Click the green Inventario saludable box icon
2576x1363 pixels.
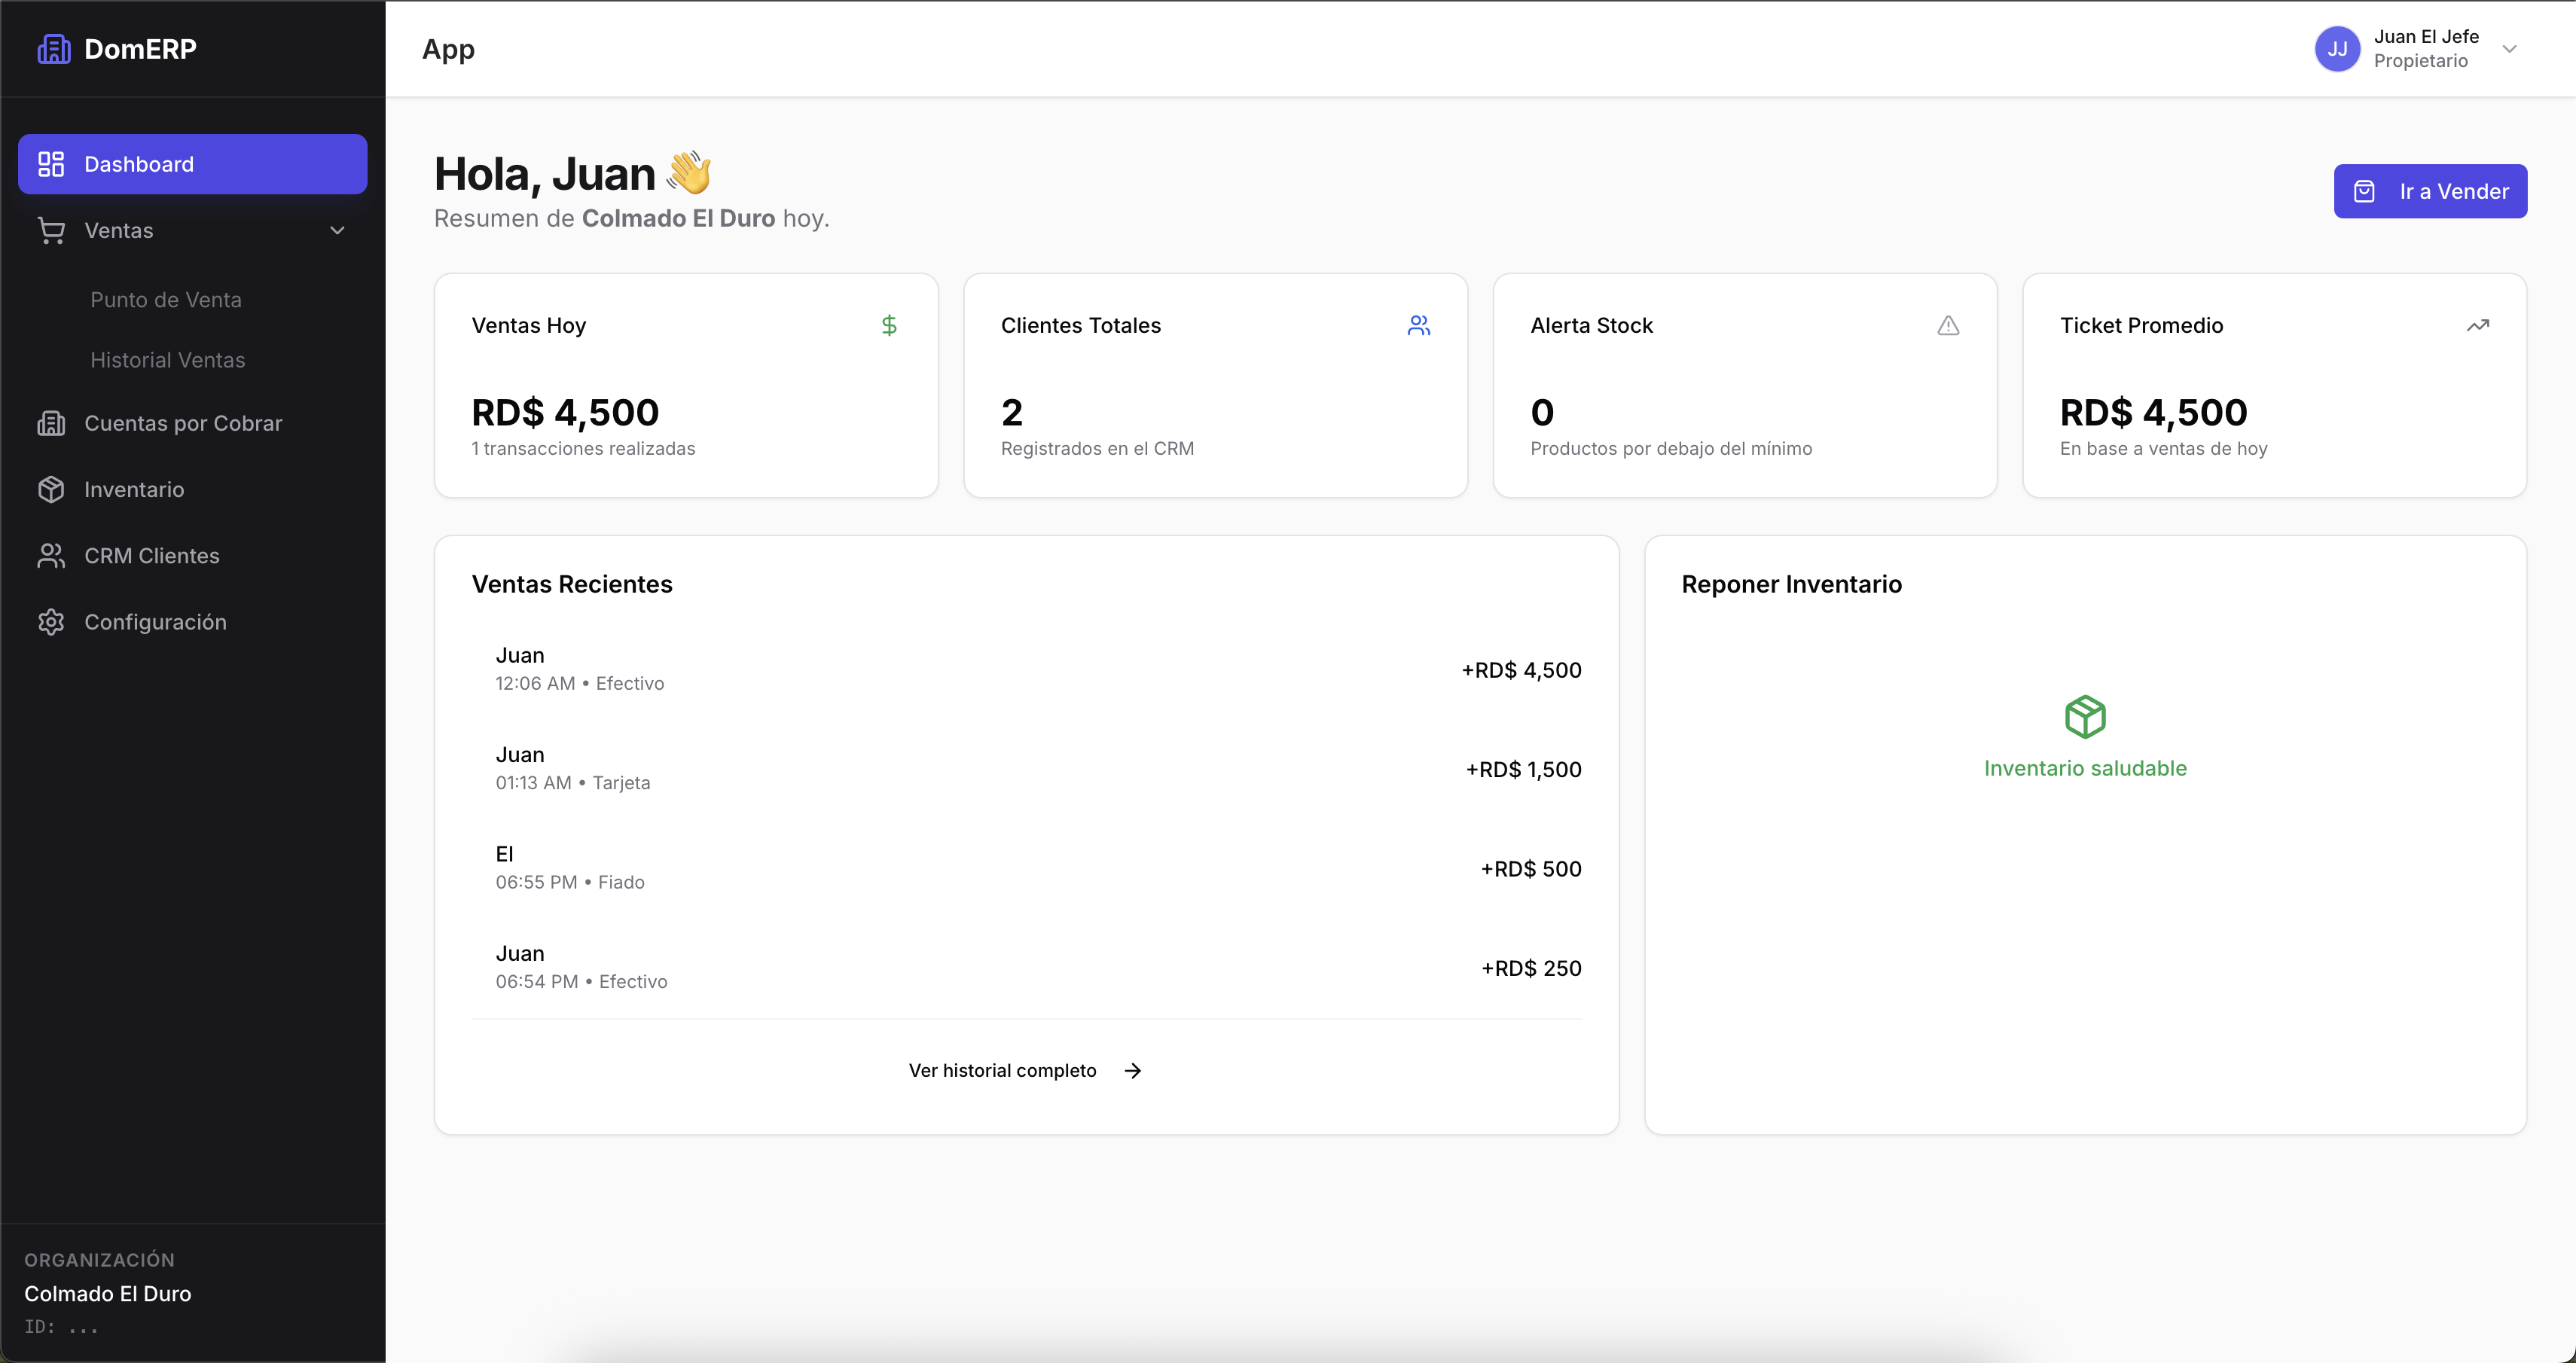pyautogui.click(x=2085, y=717)
